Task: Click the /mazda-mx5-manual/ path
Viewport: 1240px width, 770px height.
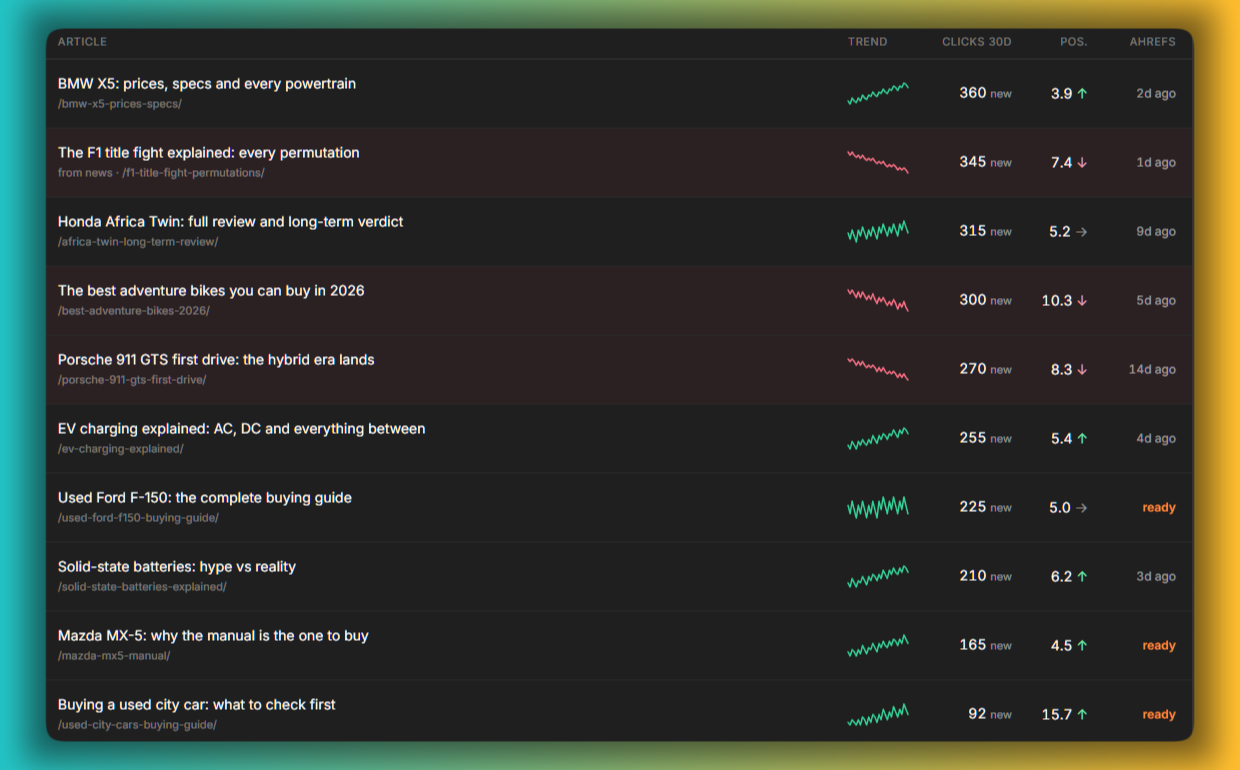Action: click(114, 656)
